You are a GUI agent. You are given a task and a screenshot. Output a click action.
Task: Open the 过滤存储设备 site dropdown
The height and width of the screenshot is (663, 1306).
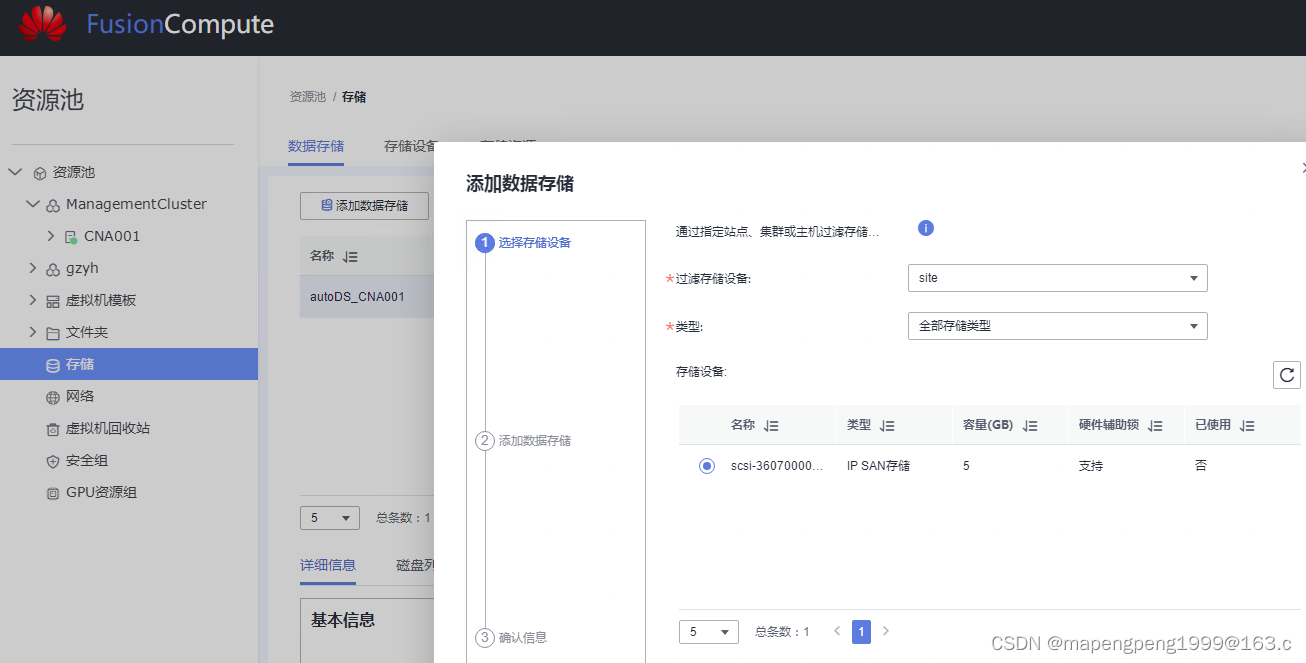coord(1057,278)
